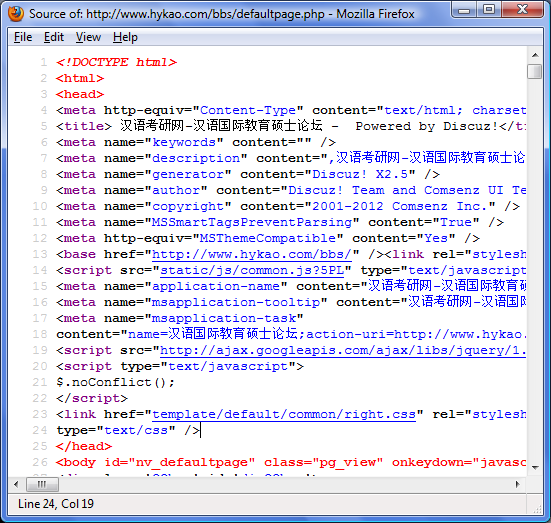The width and height of the screenshot is (551, 523).
Task: Click the Firefox icon in title bar
Action: coord(15,14)
